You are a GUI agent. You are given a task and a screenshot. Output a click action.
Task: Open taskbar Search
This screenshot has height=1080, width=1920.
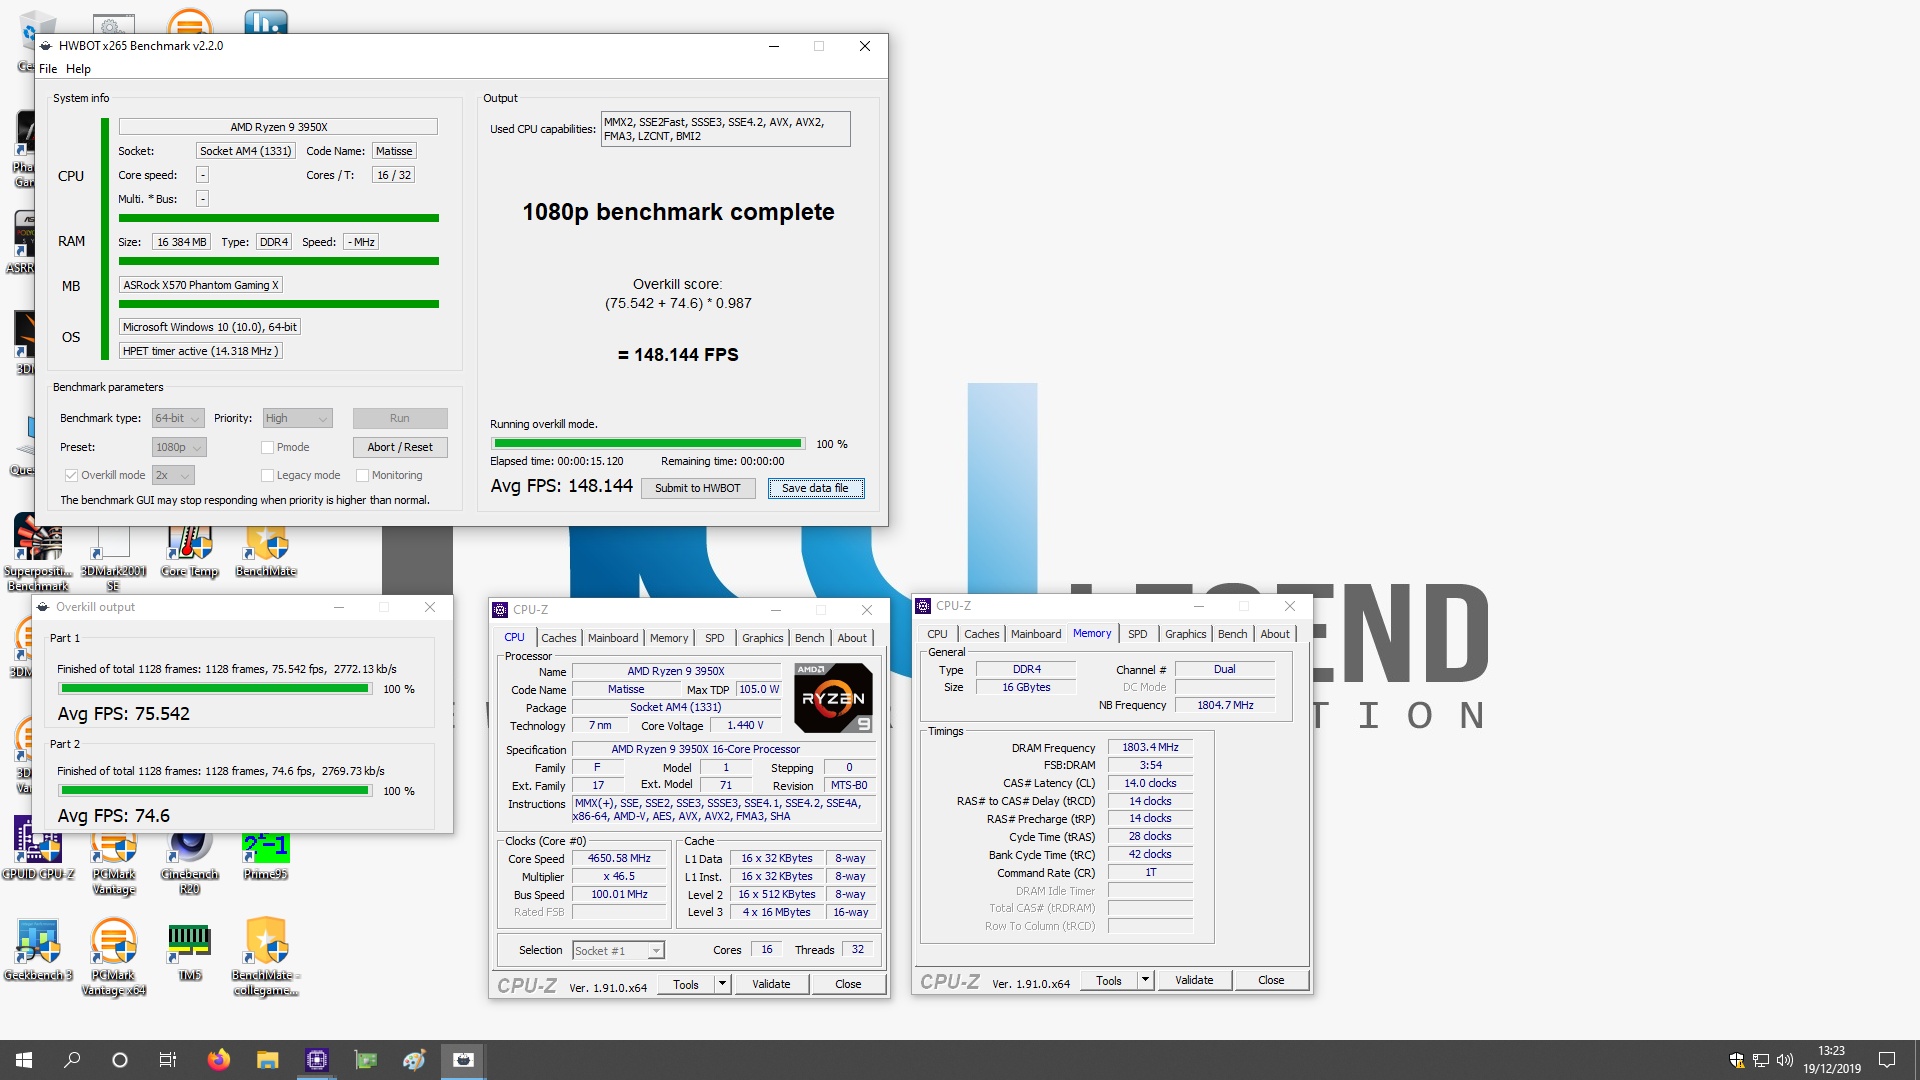(72, 1060)
